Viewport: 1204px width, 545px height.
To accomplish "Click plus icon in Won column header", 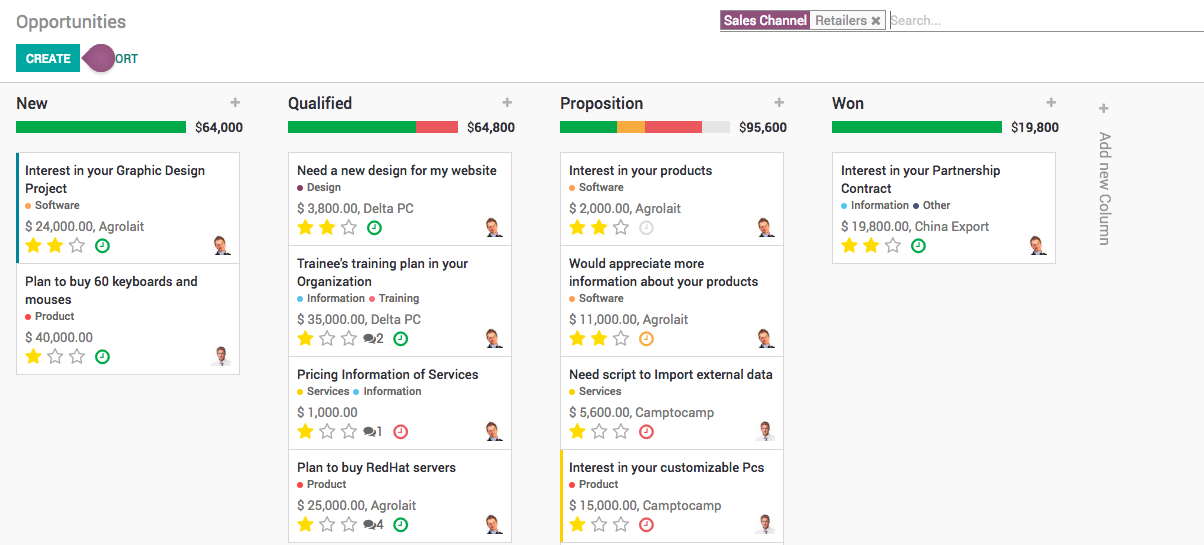I will (1051, 103).
